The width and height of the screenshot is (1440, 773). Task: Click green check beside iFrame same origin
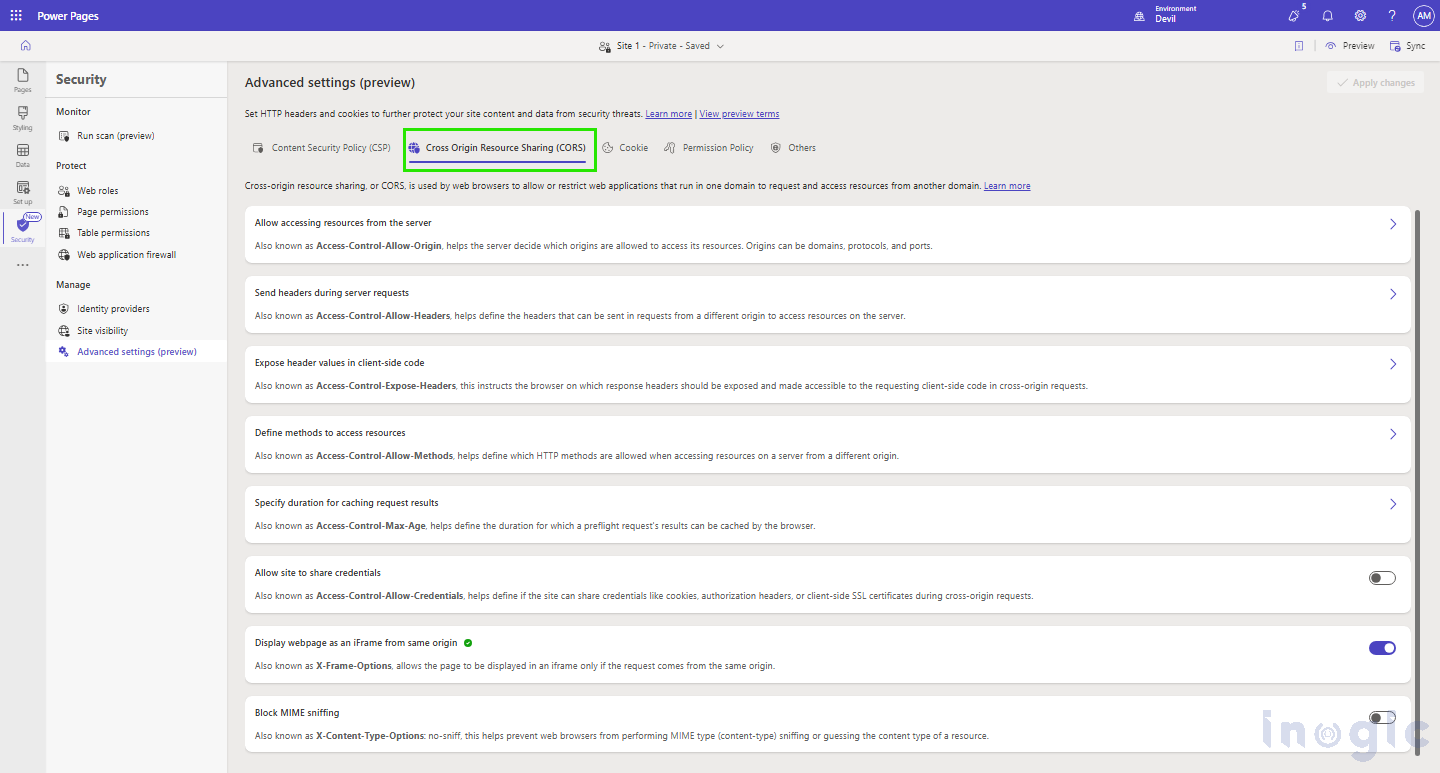coord(468,643)
